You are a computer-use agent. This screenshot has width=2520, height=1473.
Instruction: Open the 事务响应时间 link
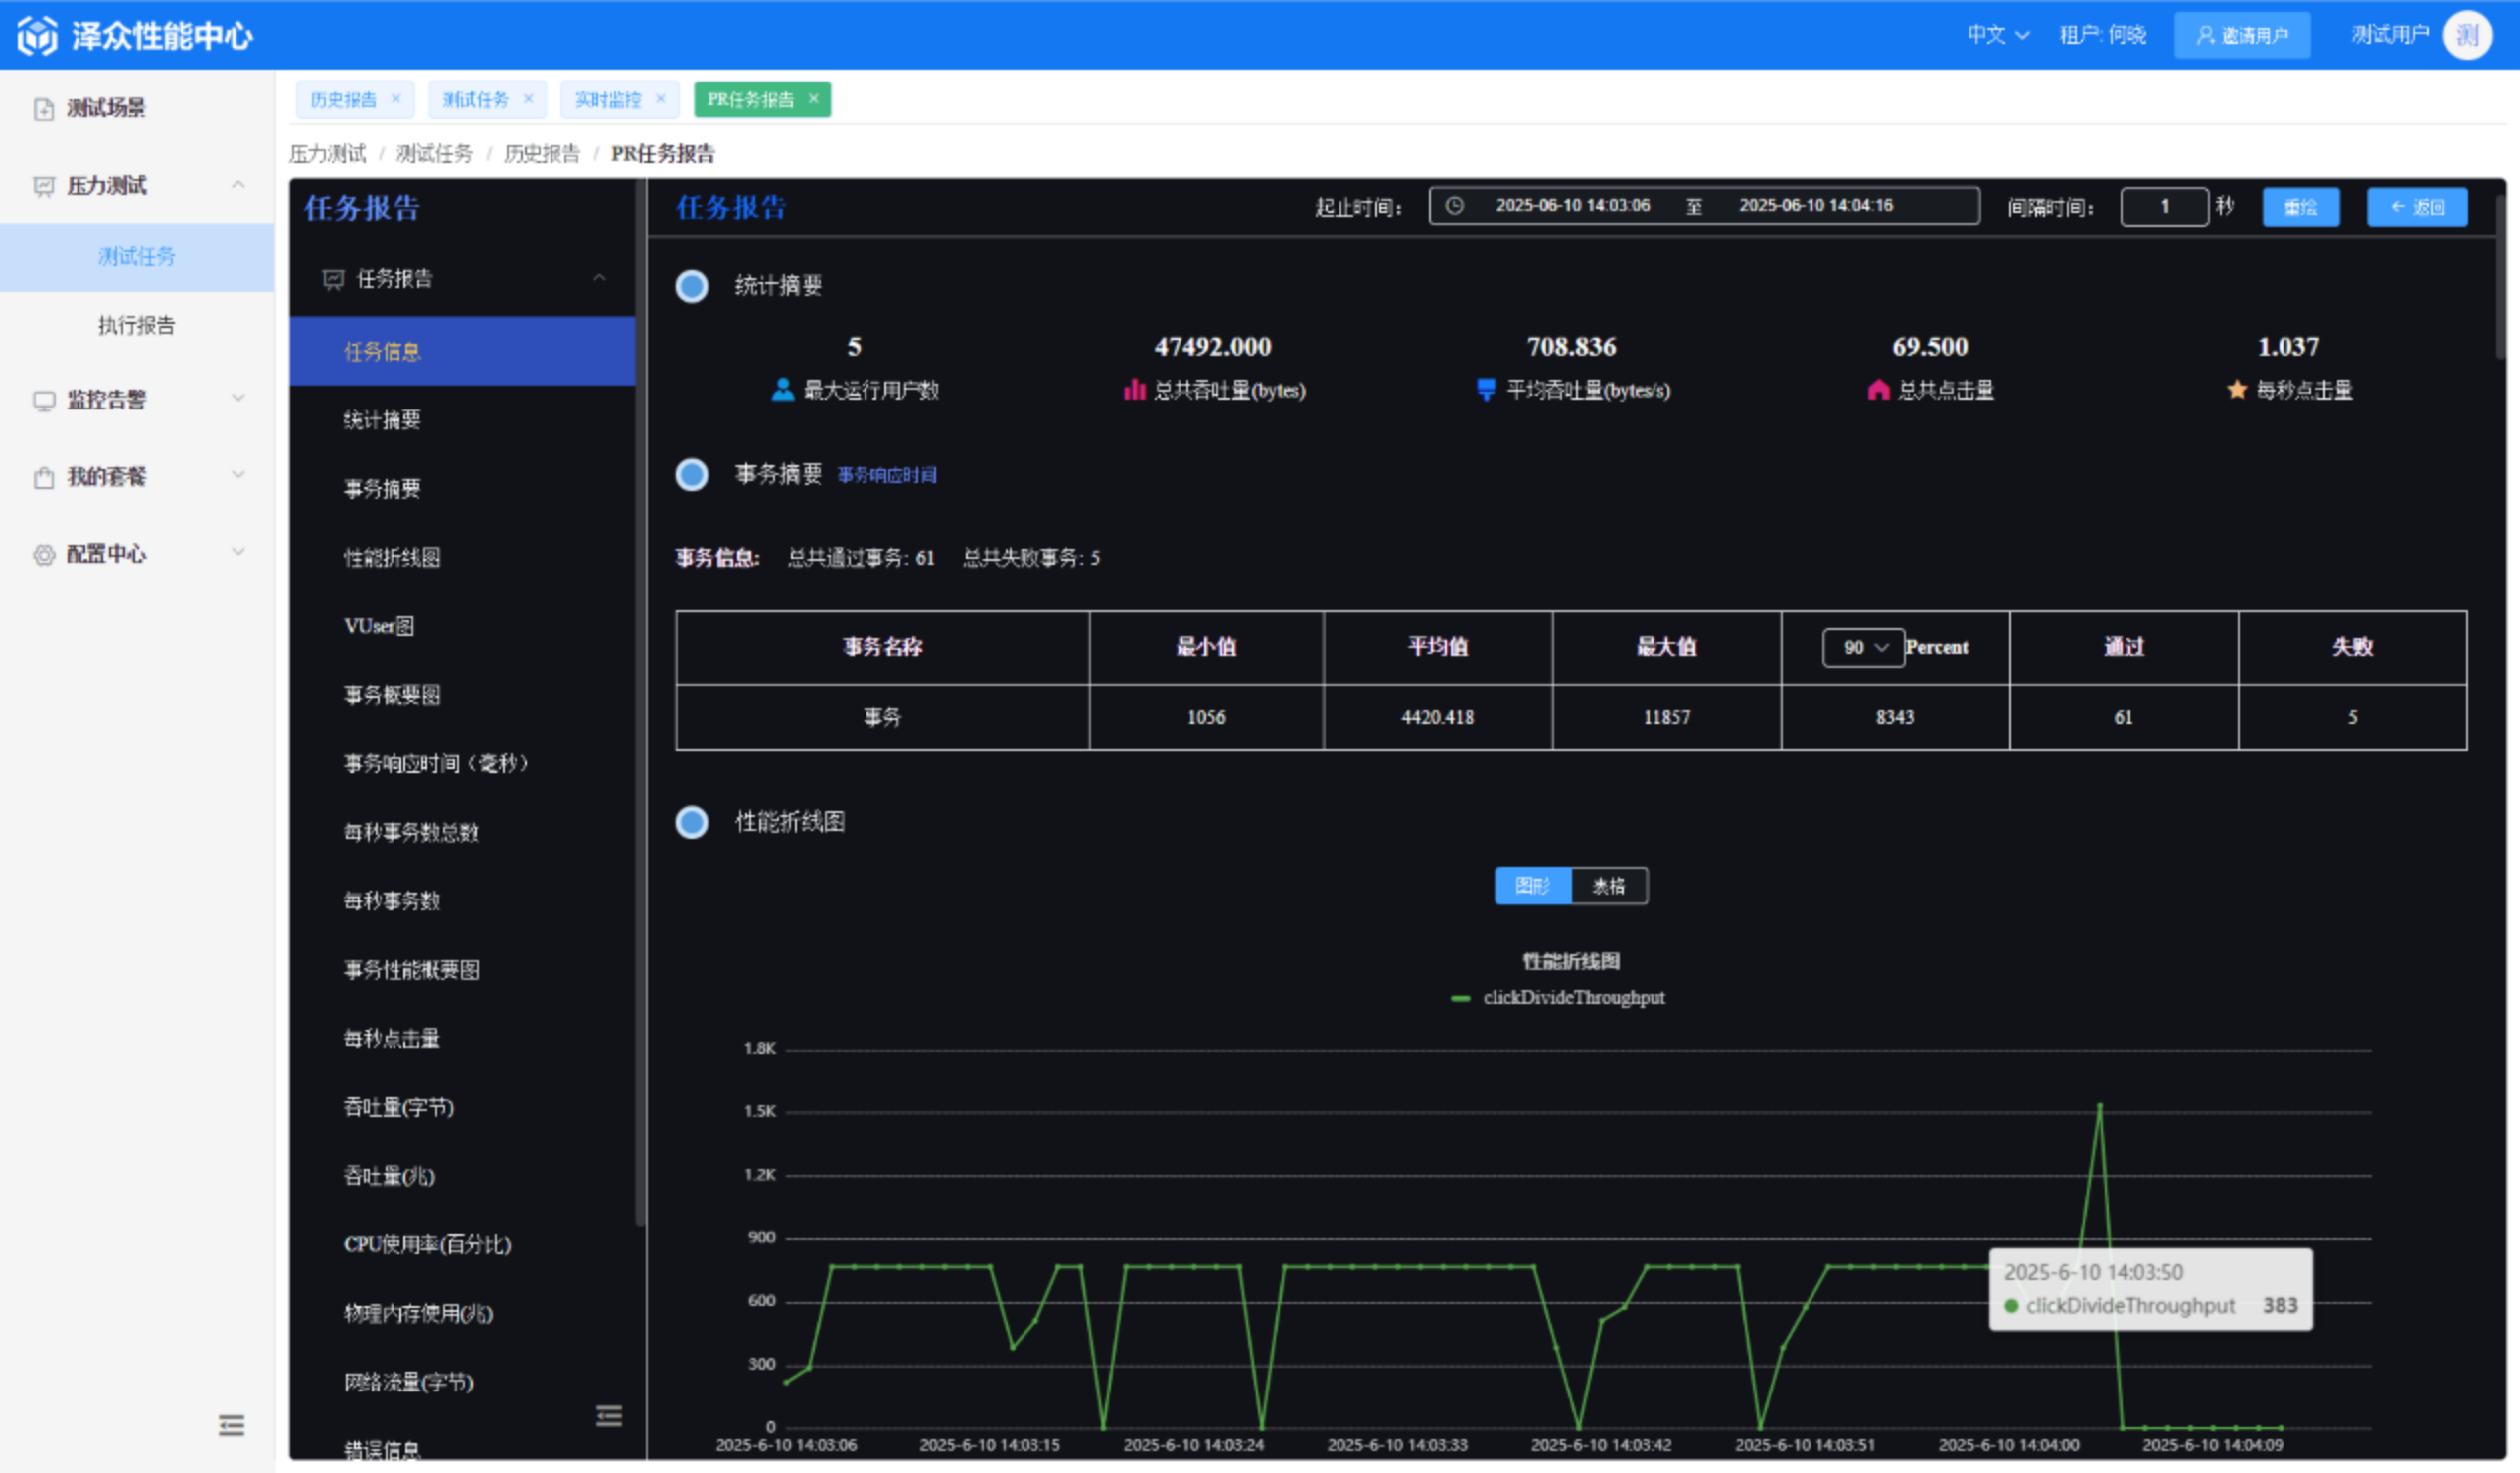click(x=887, y=475)
